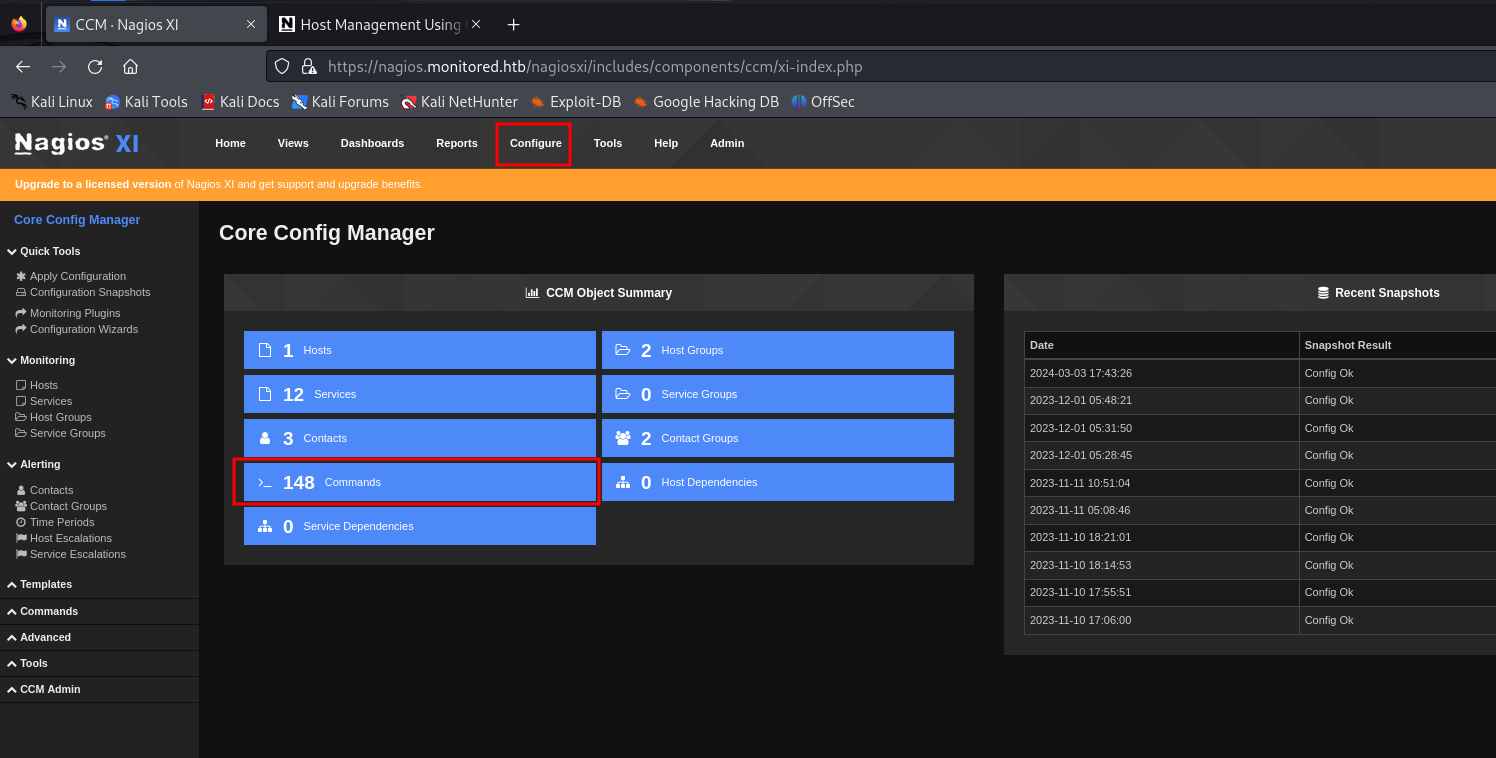Image resolution: width=1496 pixels, height=758 pixels.
Task: Open the 0 Service Groups tile
Action: pos(778,394)
